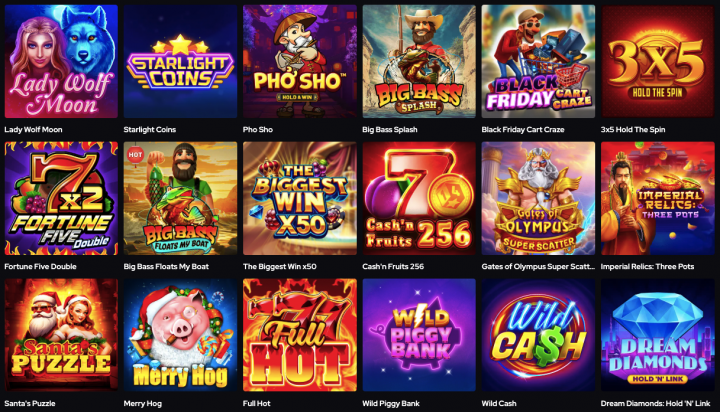Open the Lady Wolf Moon game thumbnail
Viewport: 720px width, 412px height.
[x=61, y=62]
